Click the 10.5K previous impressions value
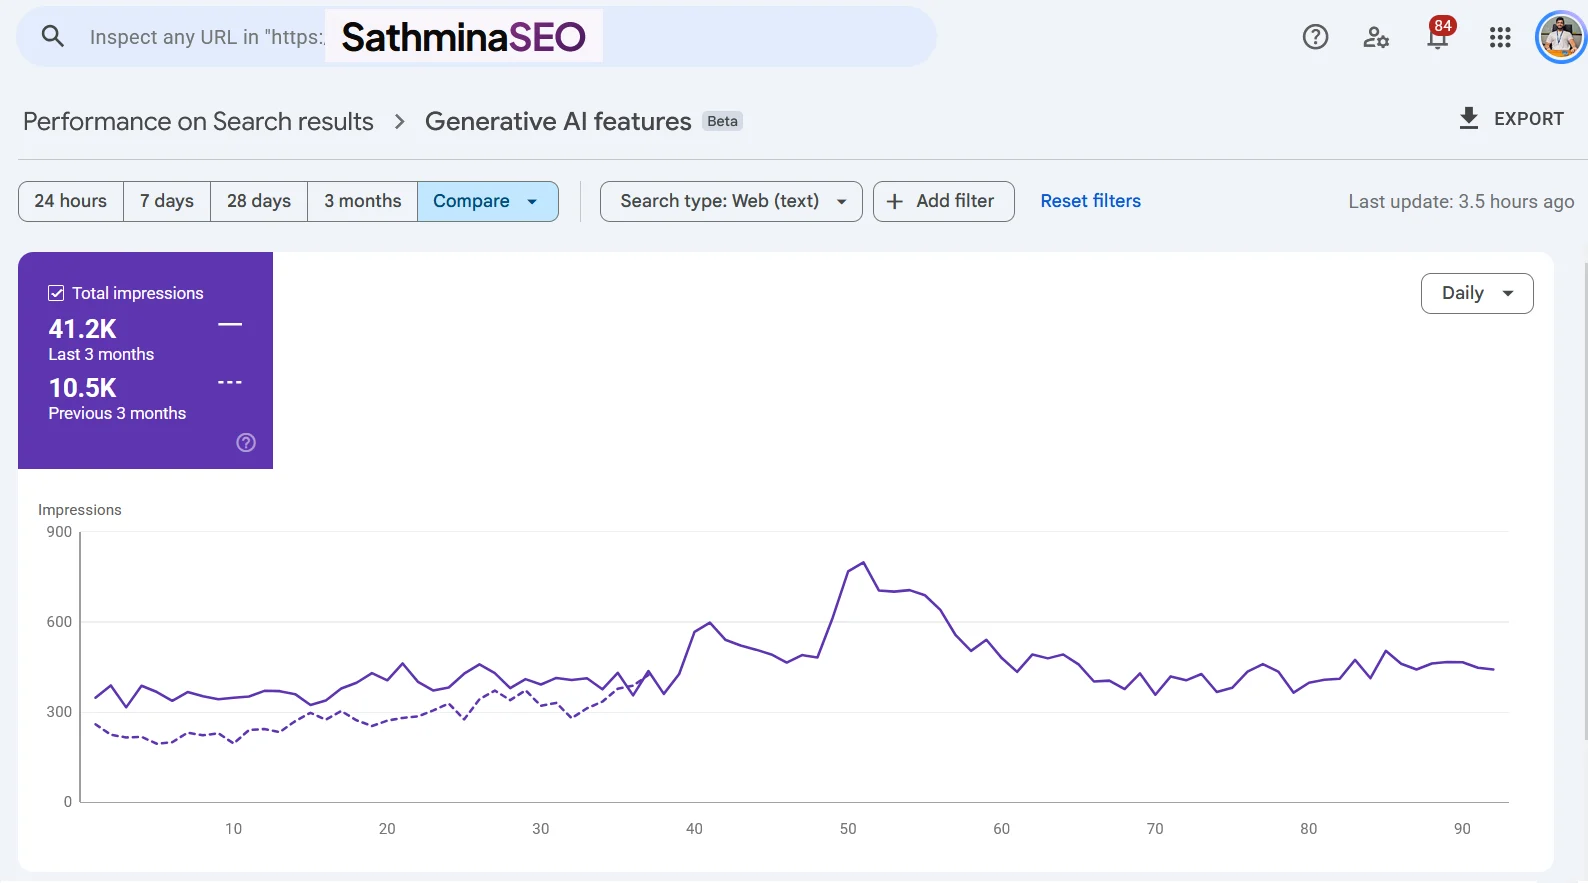1588x883 pixels. pyautogui.click(x=82, y=388)
